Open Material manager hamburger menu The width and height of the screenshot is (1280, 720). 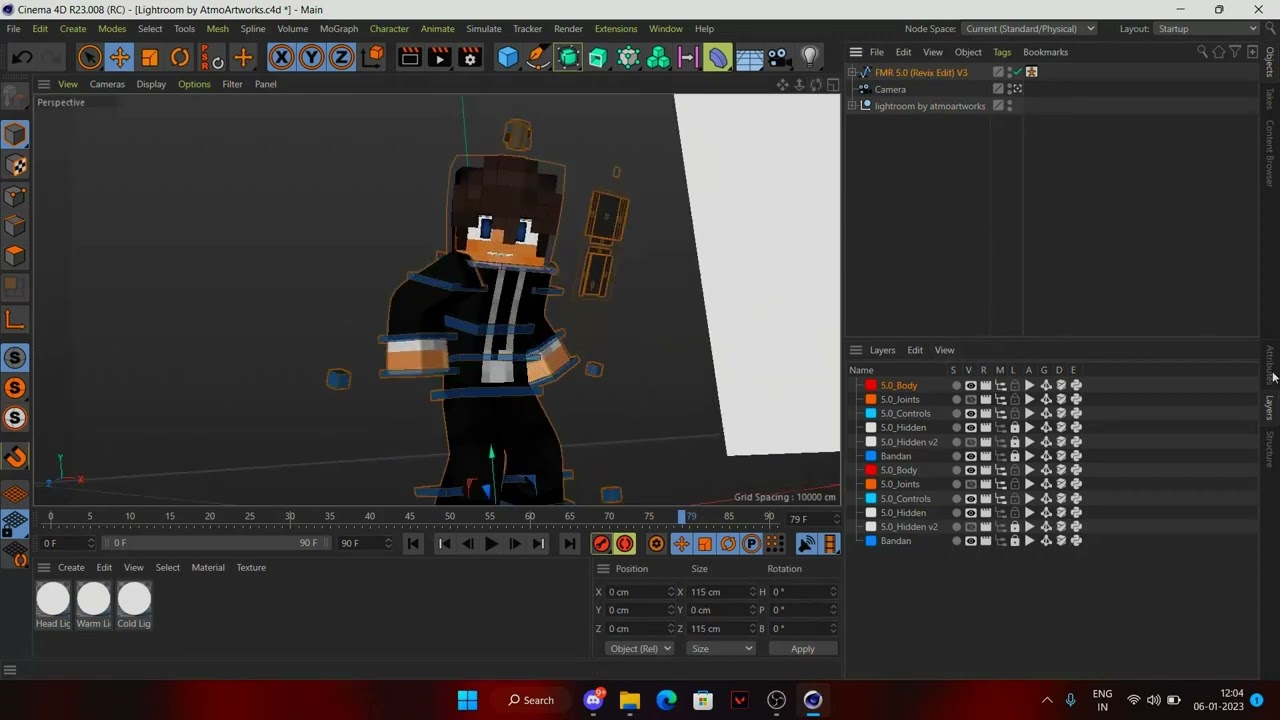tap(43, 567)
